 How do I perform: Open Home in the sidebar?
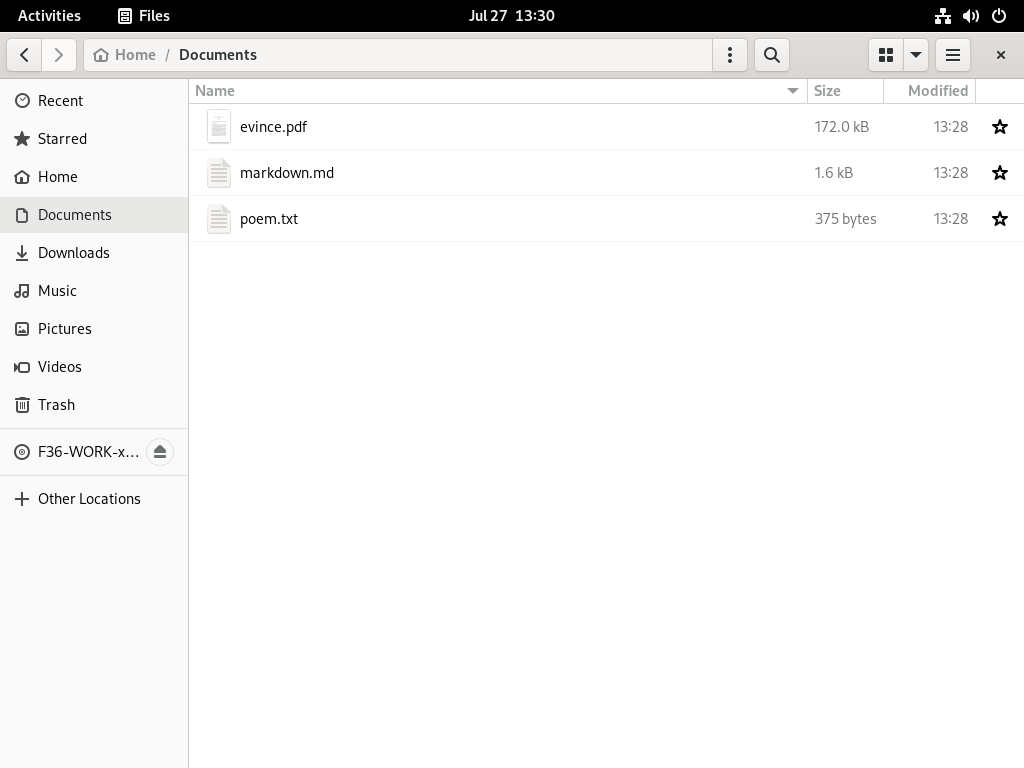(x=94, y=176)
